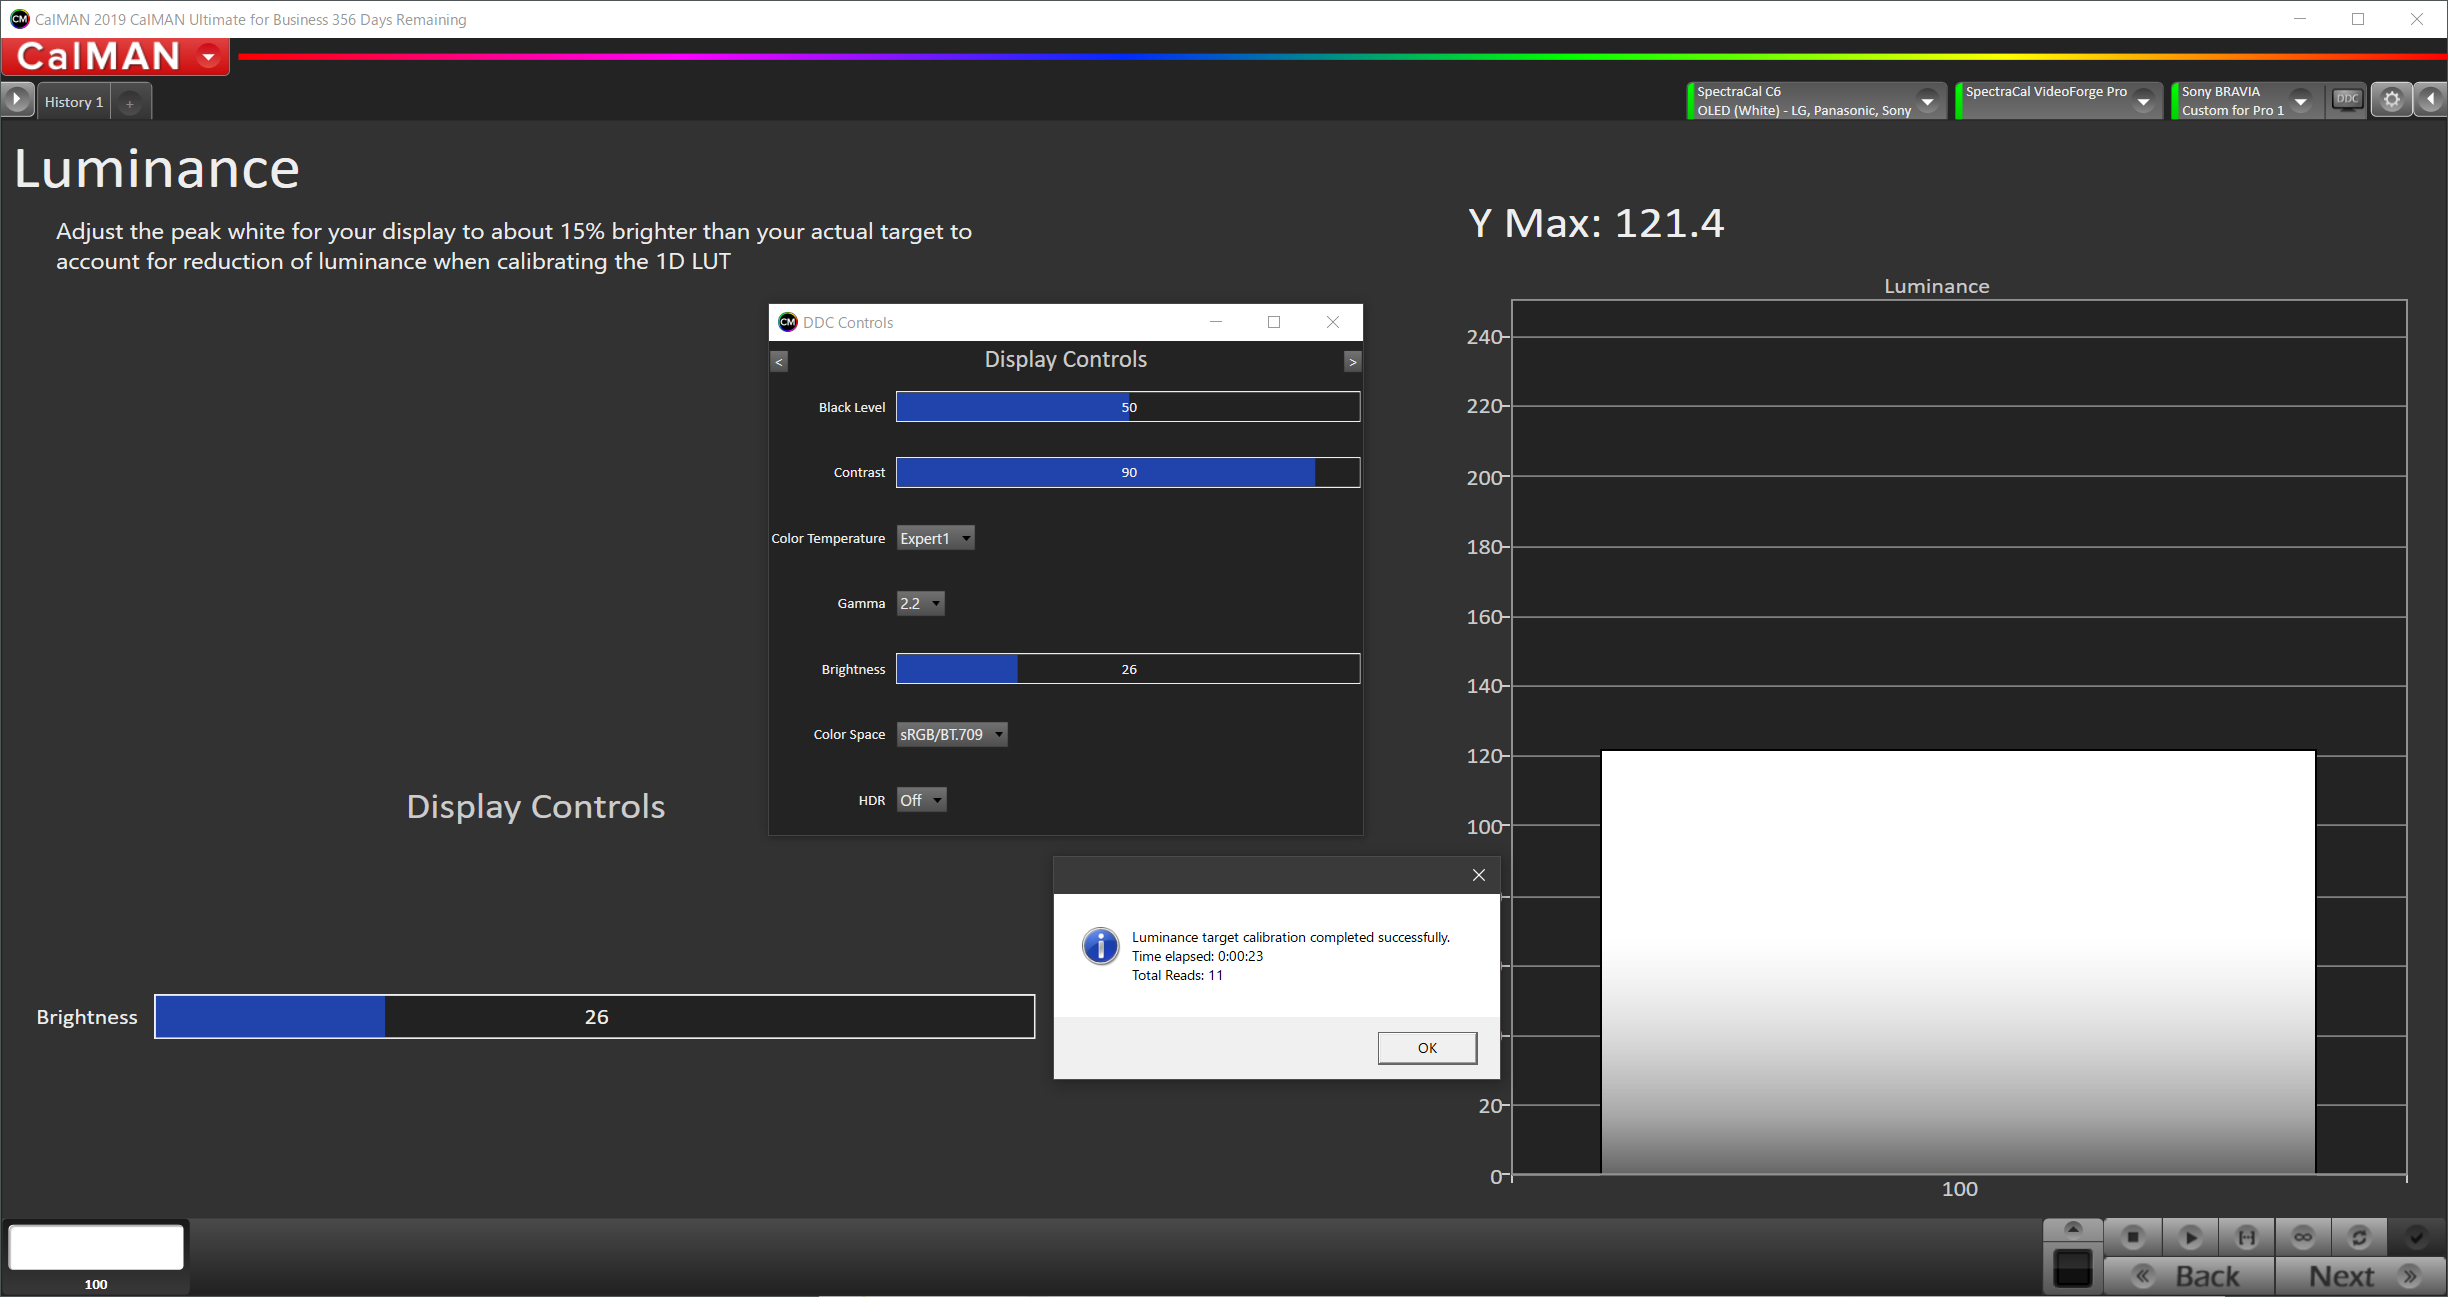
Task: Click the white luminance bar in chart
Action: (x=1958, y=962)
